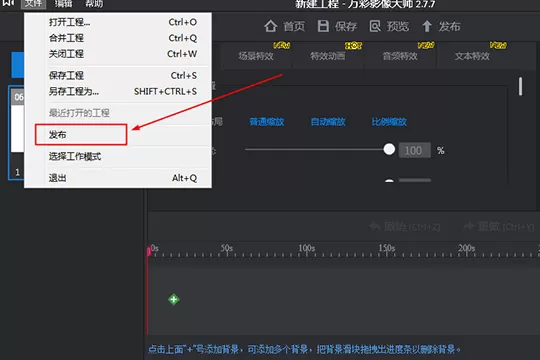Viewport: 540px width, 360px height.
Task: Click the 100 percent value field
Action: click(415, 150)
